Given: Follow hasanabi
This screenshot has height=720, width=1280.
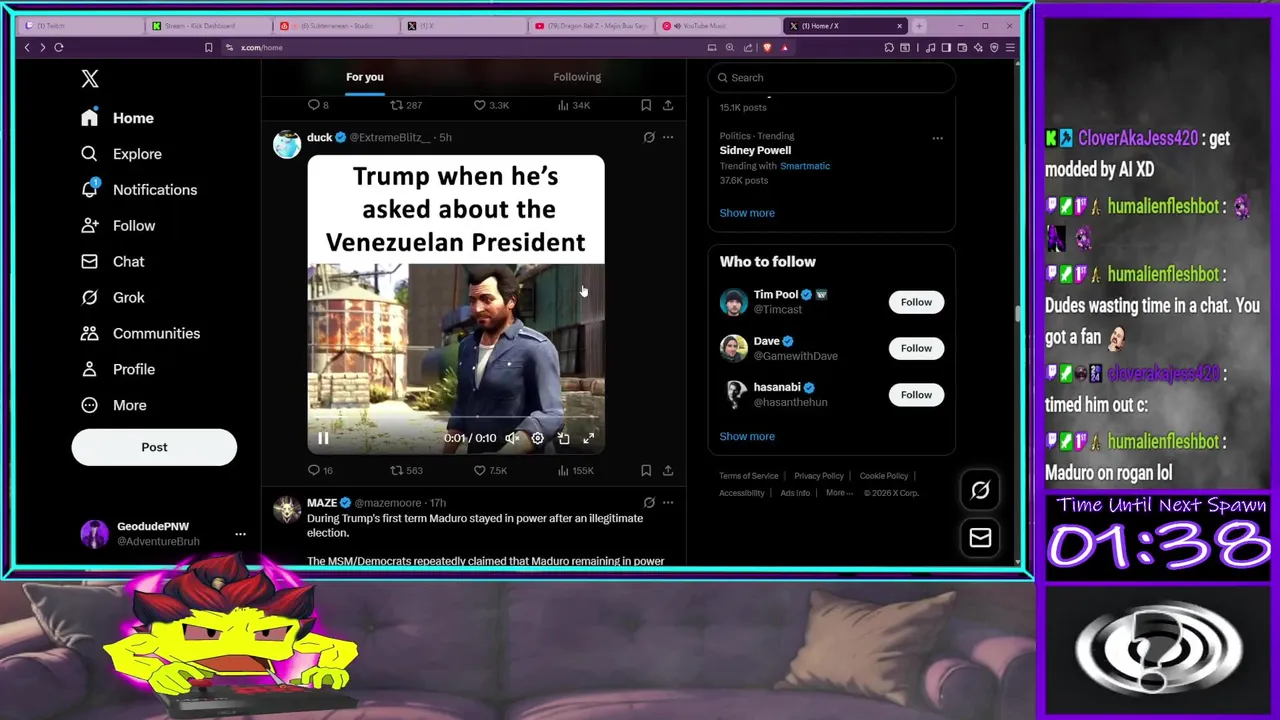Looking at the screenshot, I should [916, 395].
